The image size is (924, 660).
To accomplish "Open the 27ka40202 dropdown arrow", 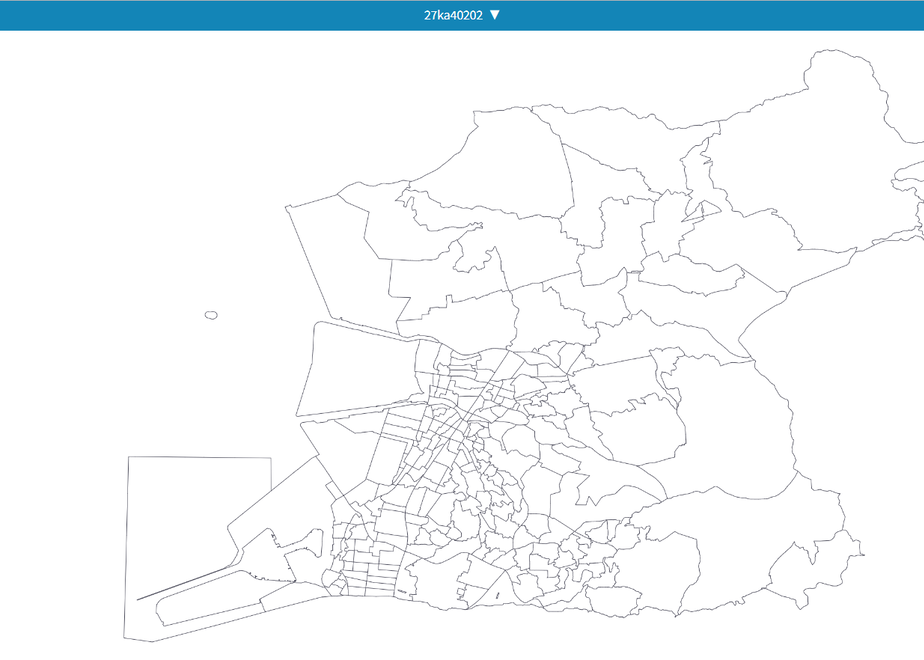I will (x=495, y=15).
